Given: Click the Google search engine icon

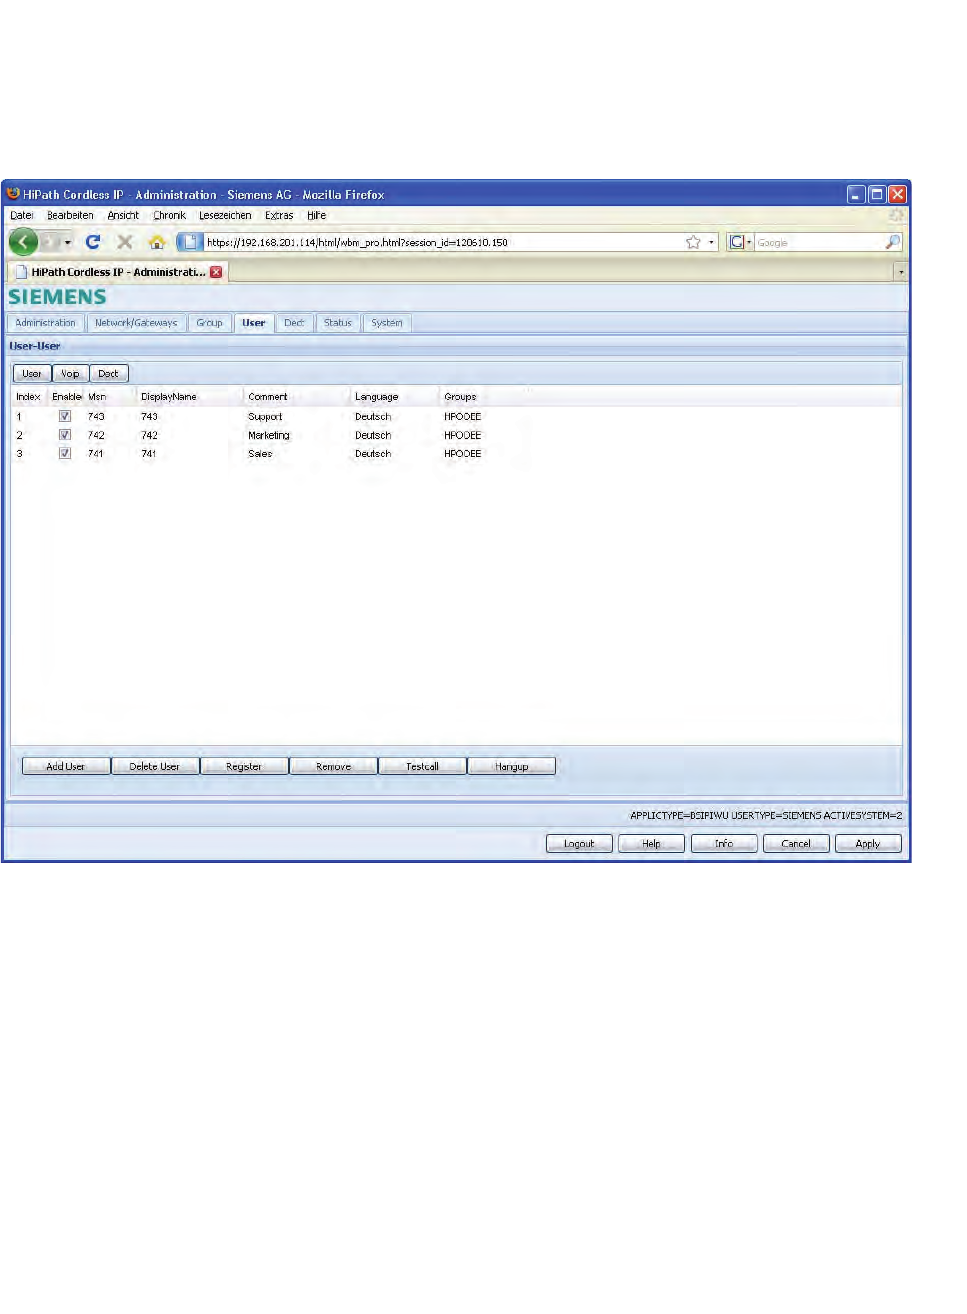Looking at the screenshot, I should click(736, 242).
